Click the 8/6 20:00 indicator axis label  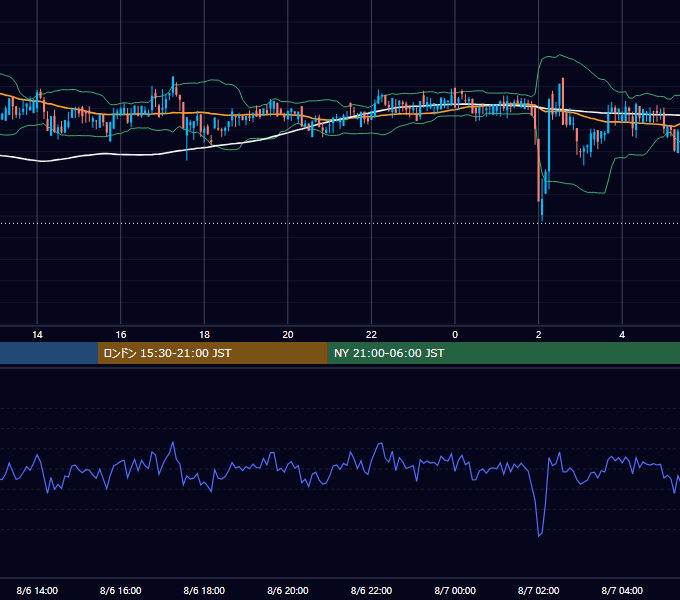click(x=288, y=590)
